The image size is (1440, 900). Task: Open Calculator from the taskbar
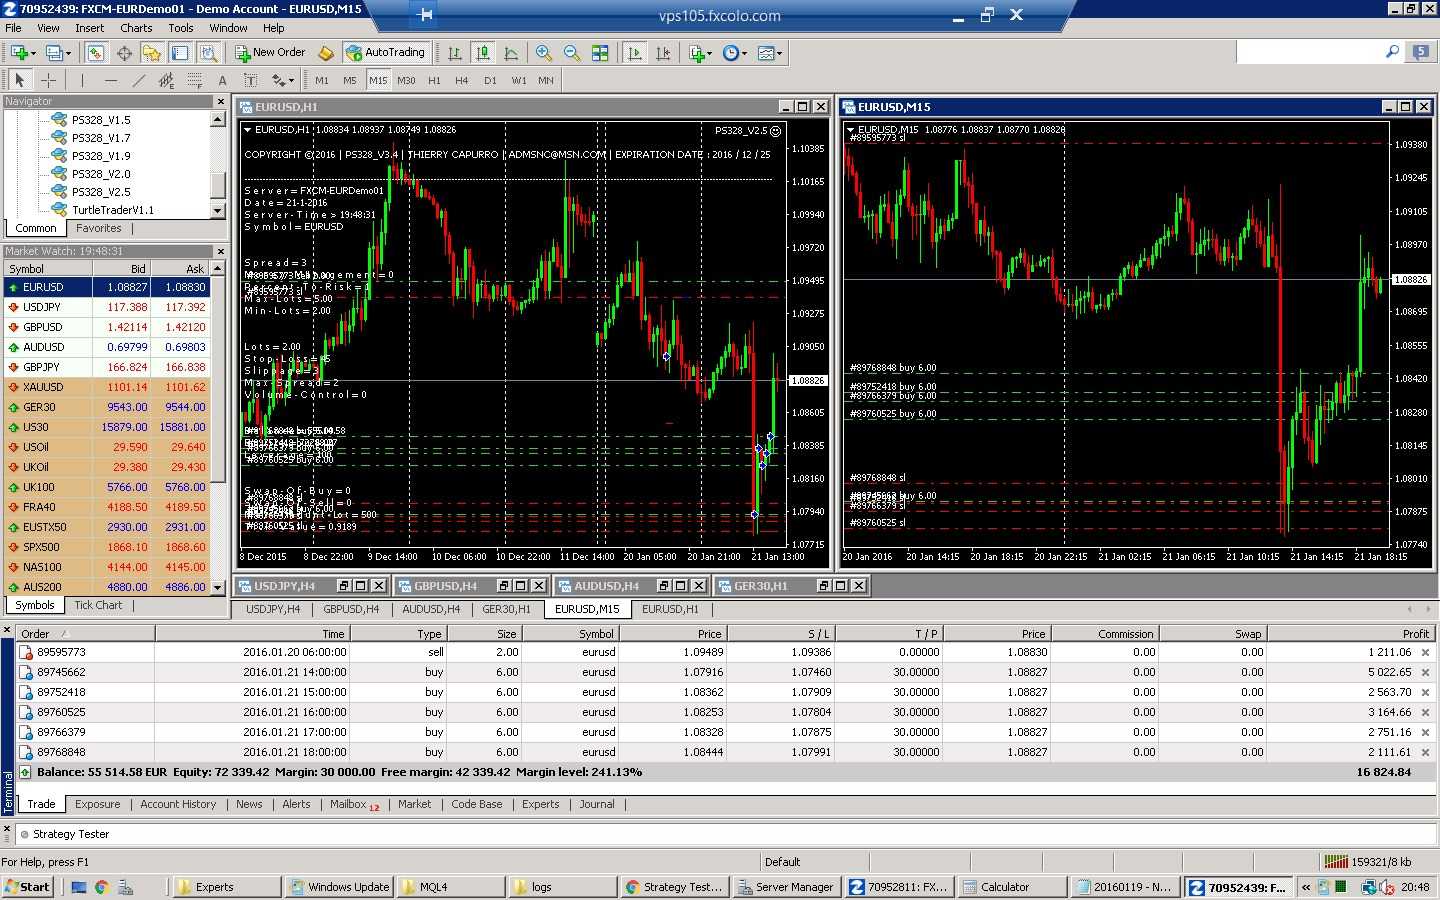1004,887
